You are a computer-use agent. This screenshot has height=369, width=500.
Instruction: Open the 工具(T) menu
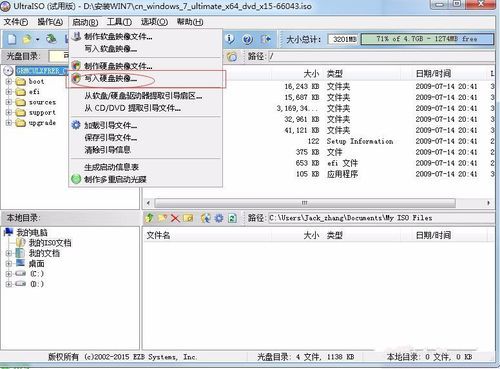tap(119, 22)
